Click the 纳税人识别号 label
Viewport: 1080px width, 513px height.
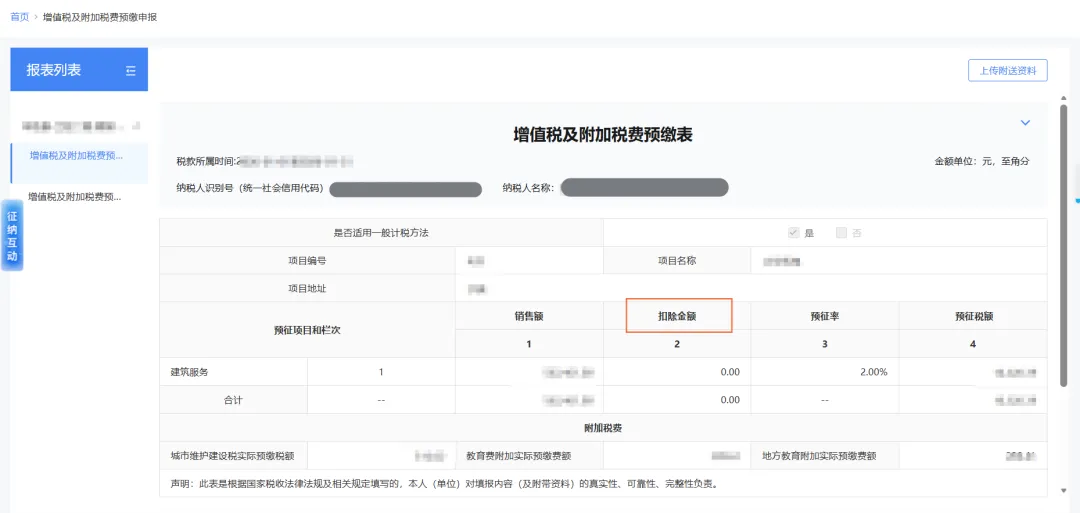(x=250, y=188)
